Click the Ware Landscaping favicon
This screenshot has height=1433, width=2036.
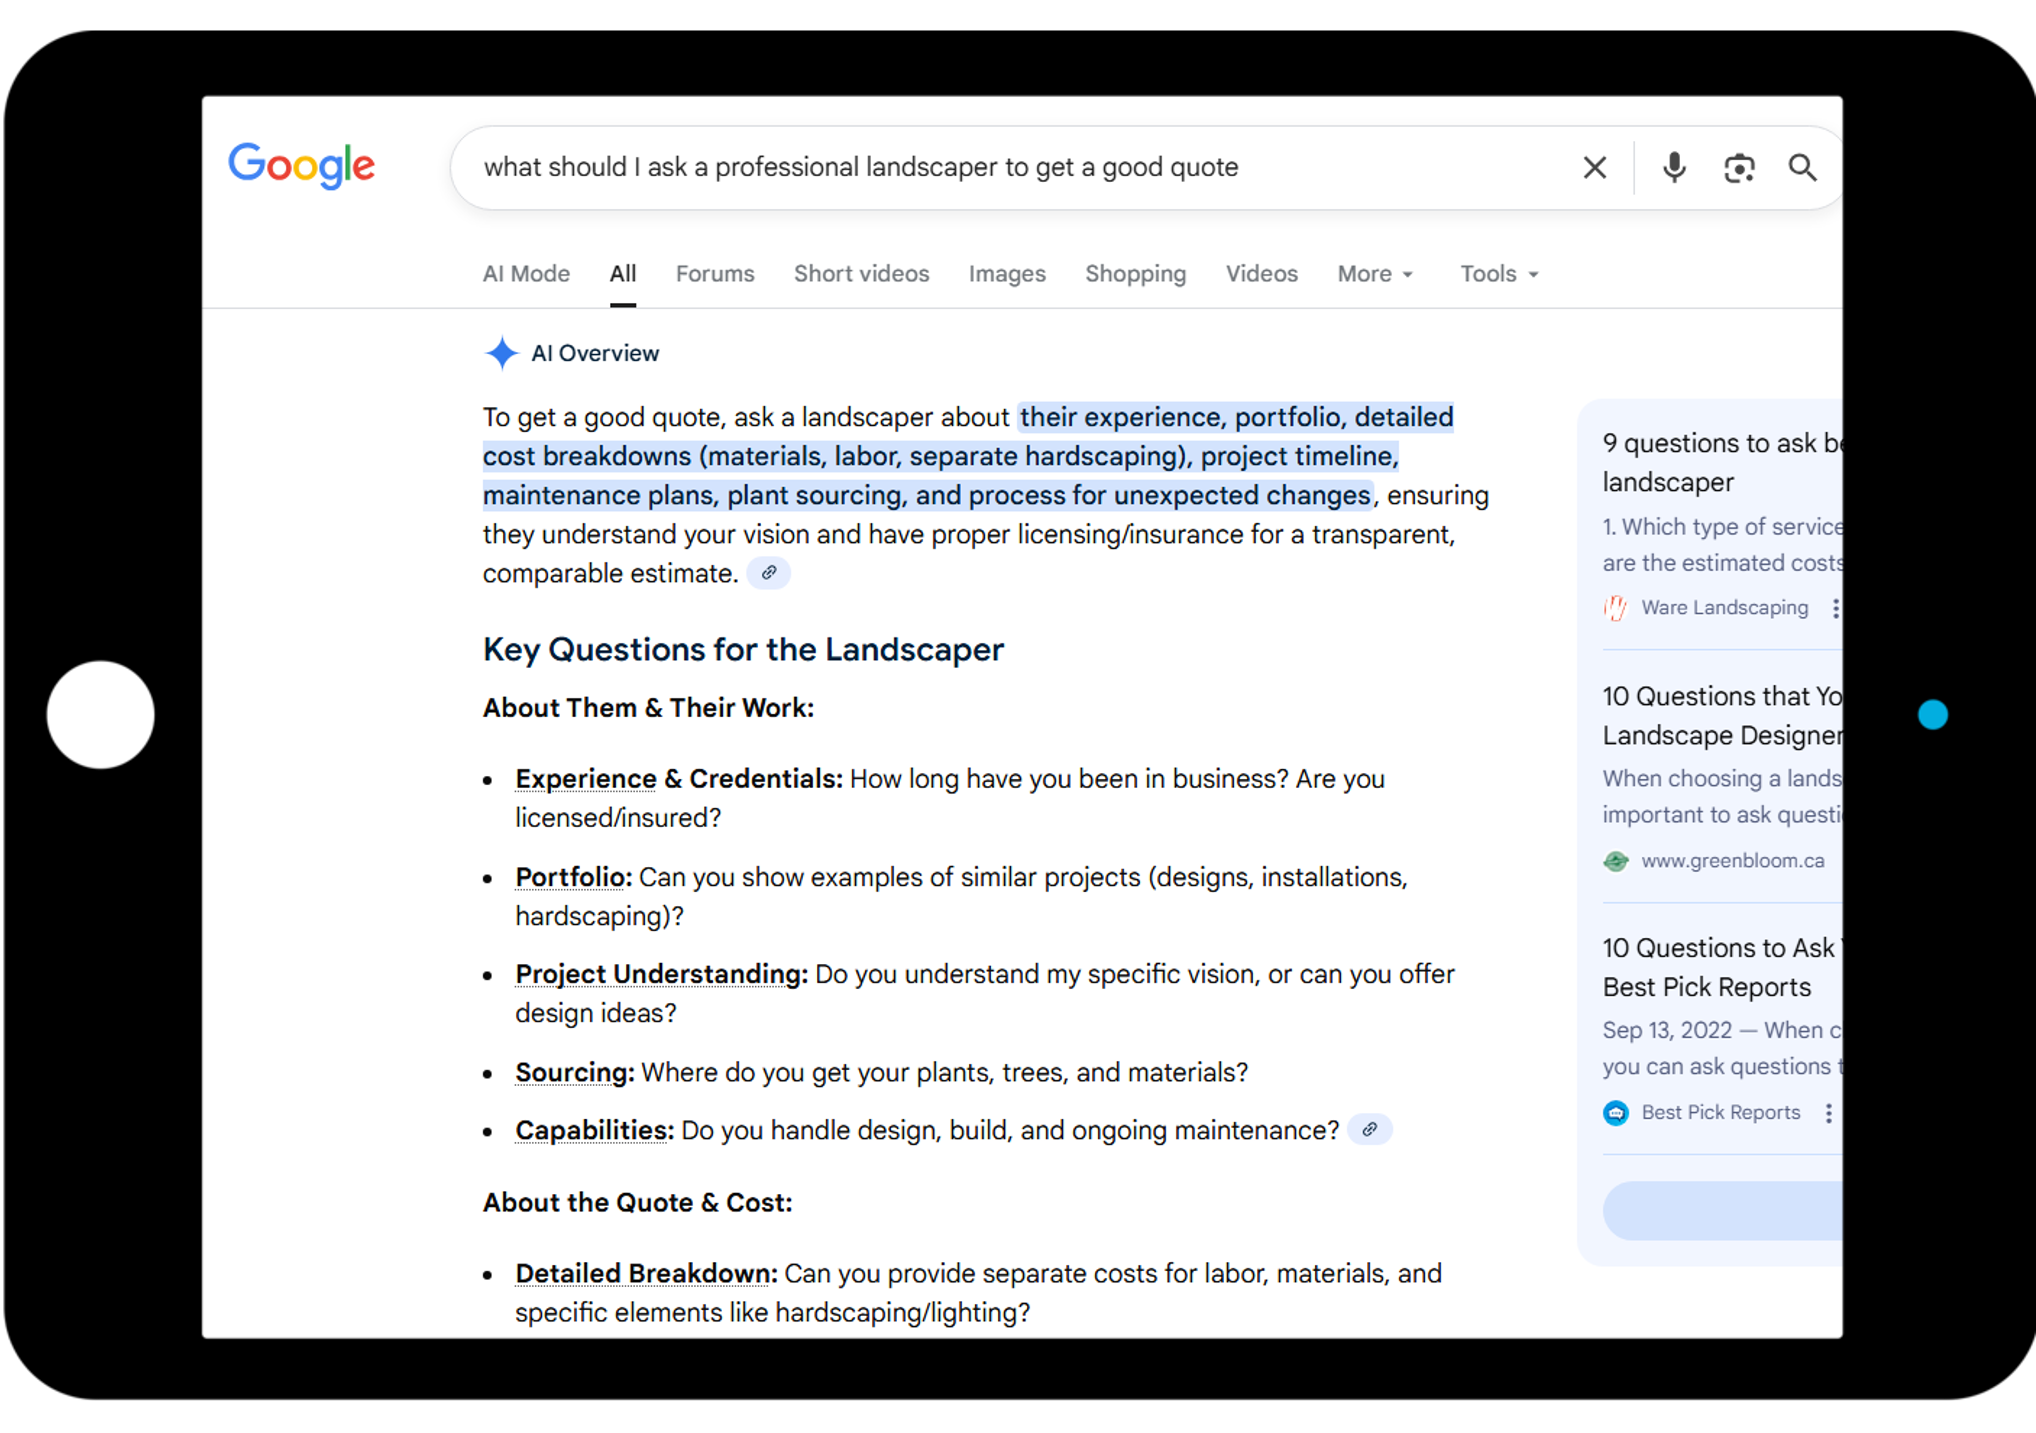pyautogui.click(x=1614, y=607)
